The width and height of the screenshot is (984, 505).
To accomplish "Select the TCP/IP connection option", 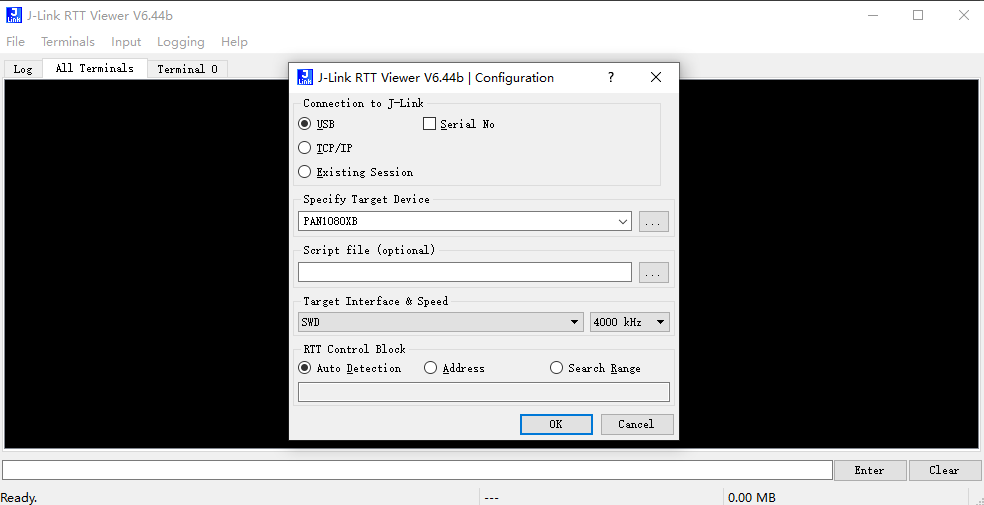I will point(304,148).
